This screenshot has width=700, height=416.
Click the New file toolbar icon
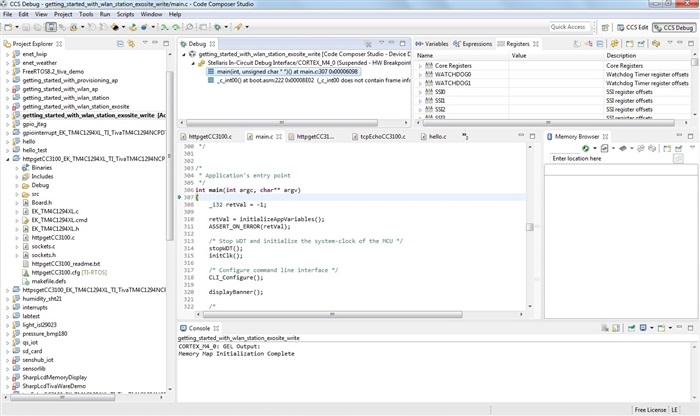click(8, 27)
